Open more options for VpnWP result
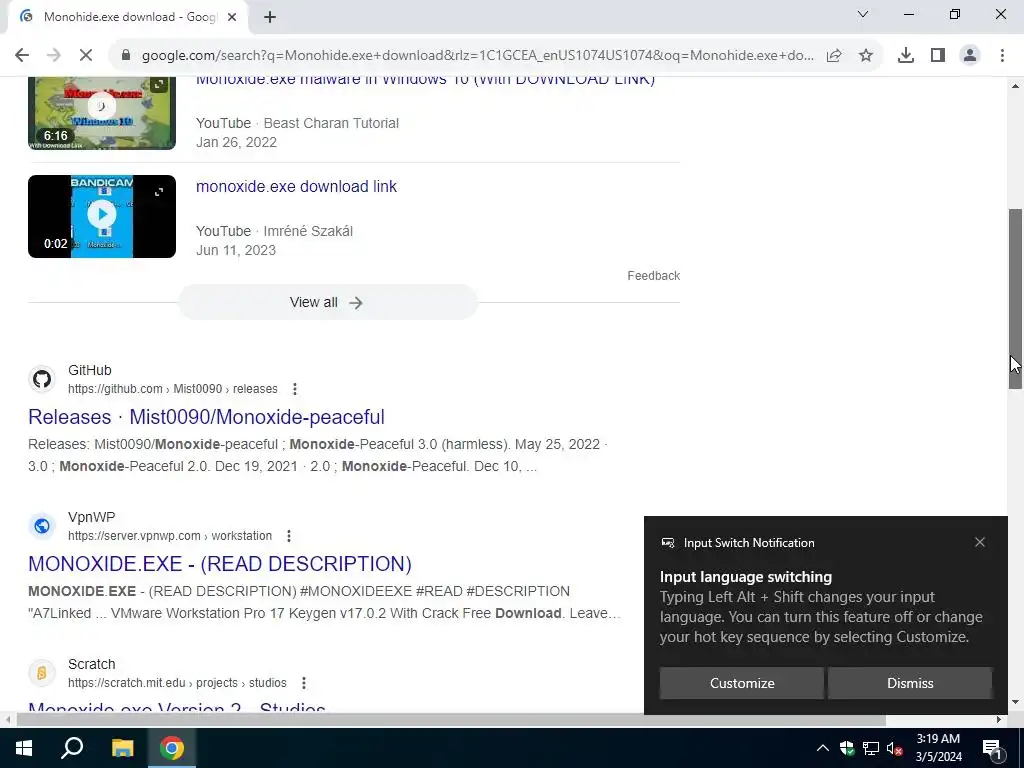 tap(289, 536)
